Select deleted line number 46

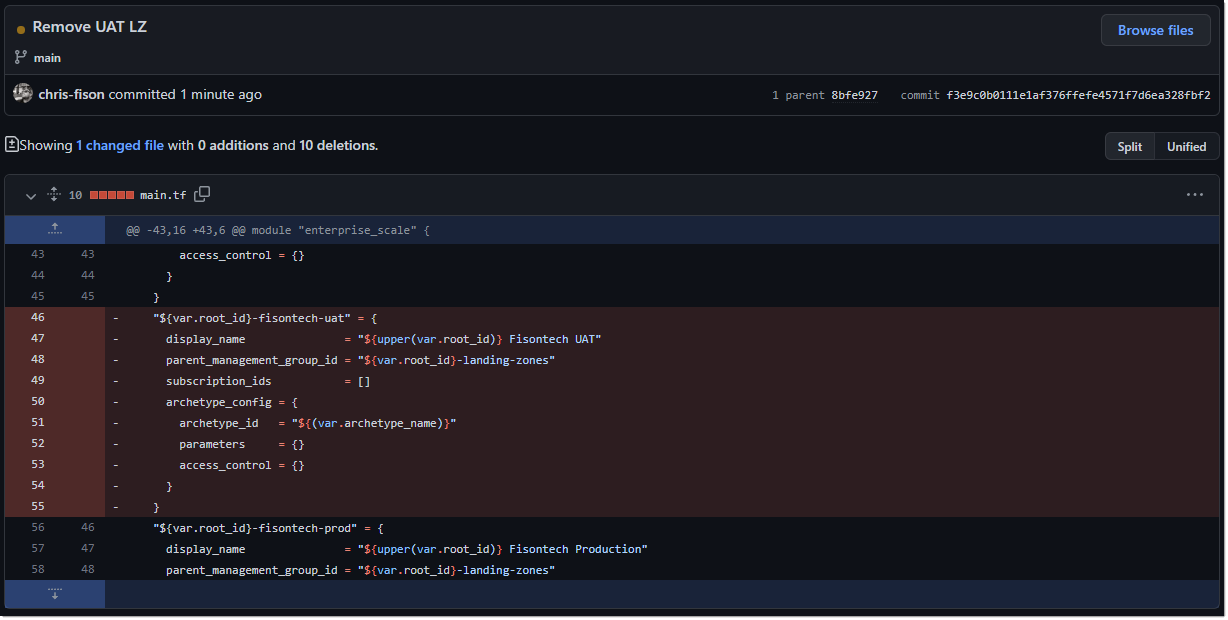(x=38, y=318)
